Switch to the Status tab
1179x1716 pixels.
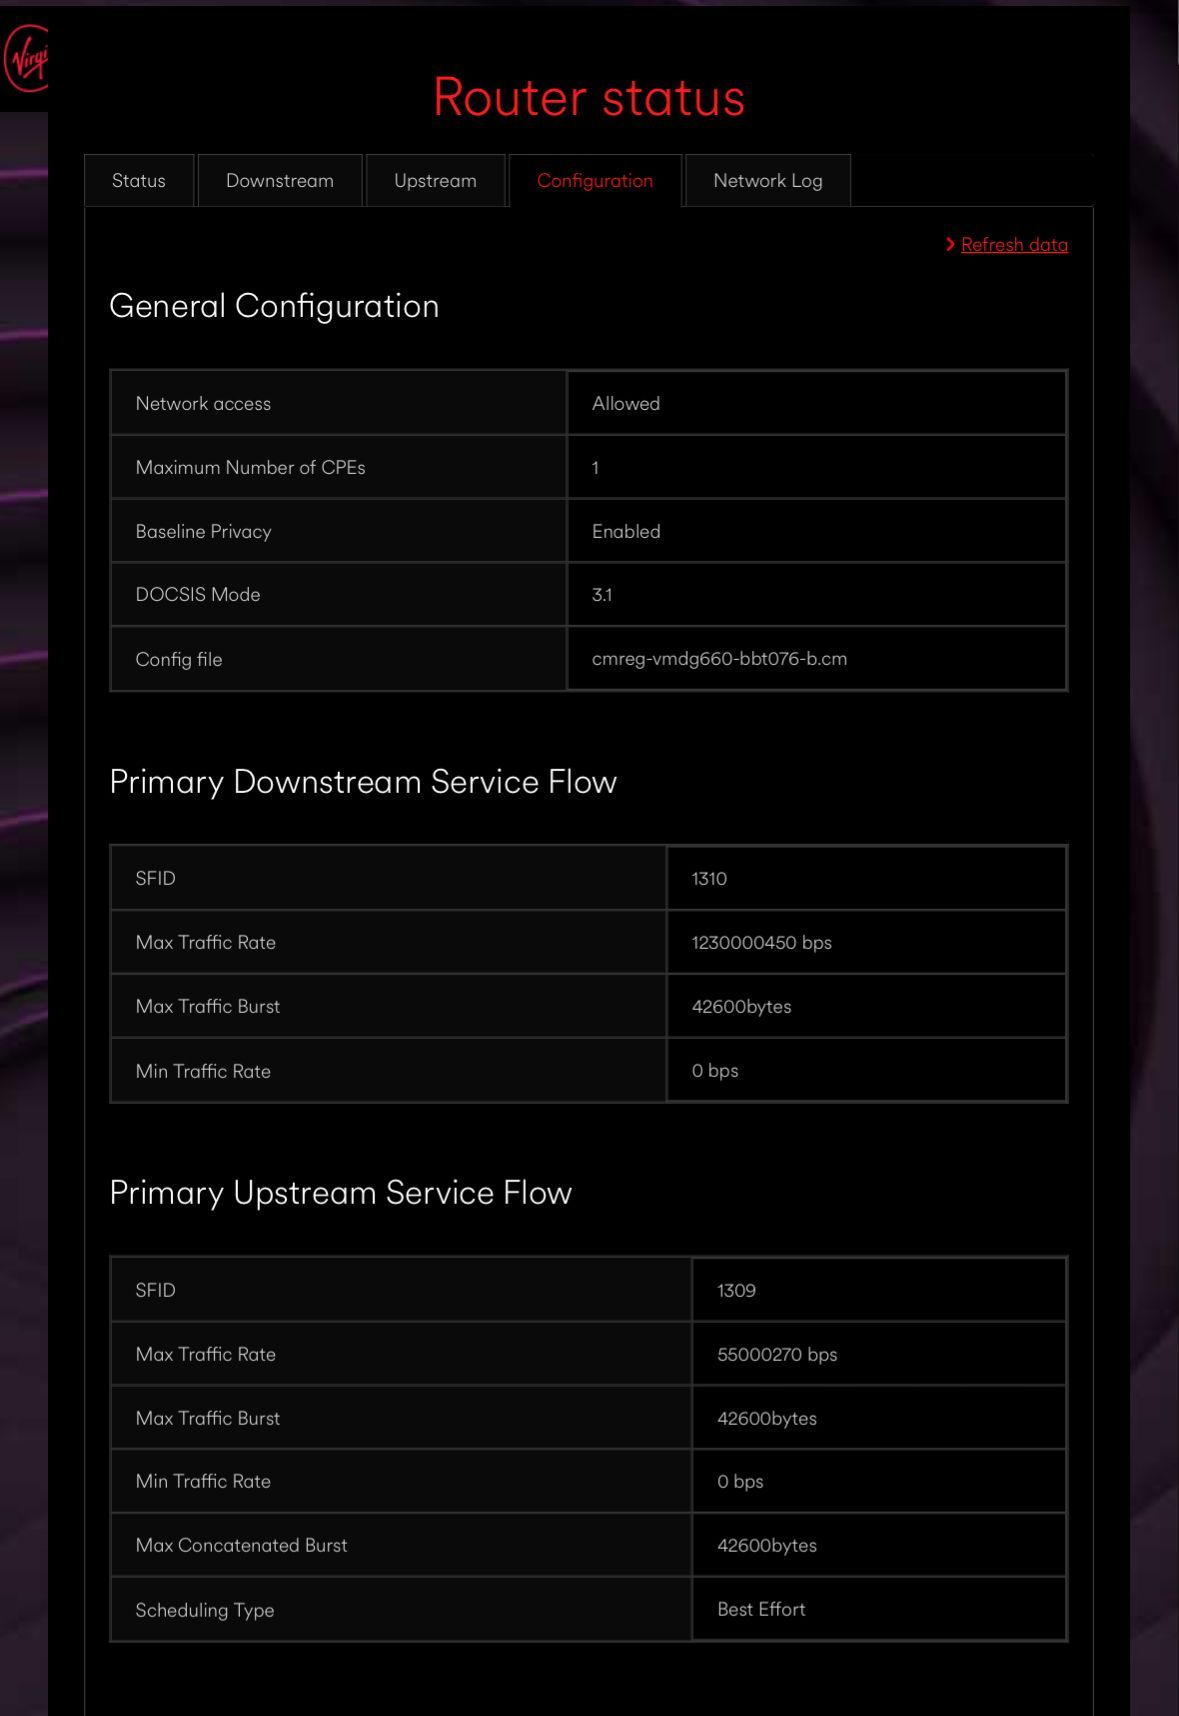click(x=139, y=181)
